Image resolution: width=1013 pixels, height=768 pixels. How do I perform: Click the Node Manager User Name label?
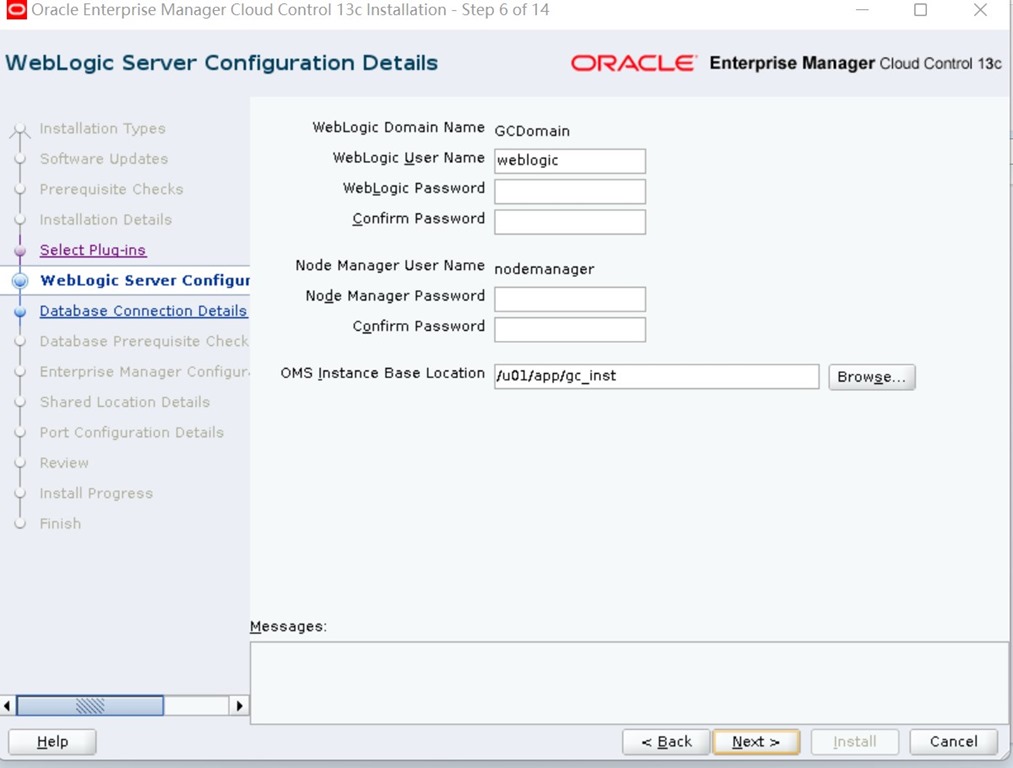click(390, 265)
